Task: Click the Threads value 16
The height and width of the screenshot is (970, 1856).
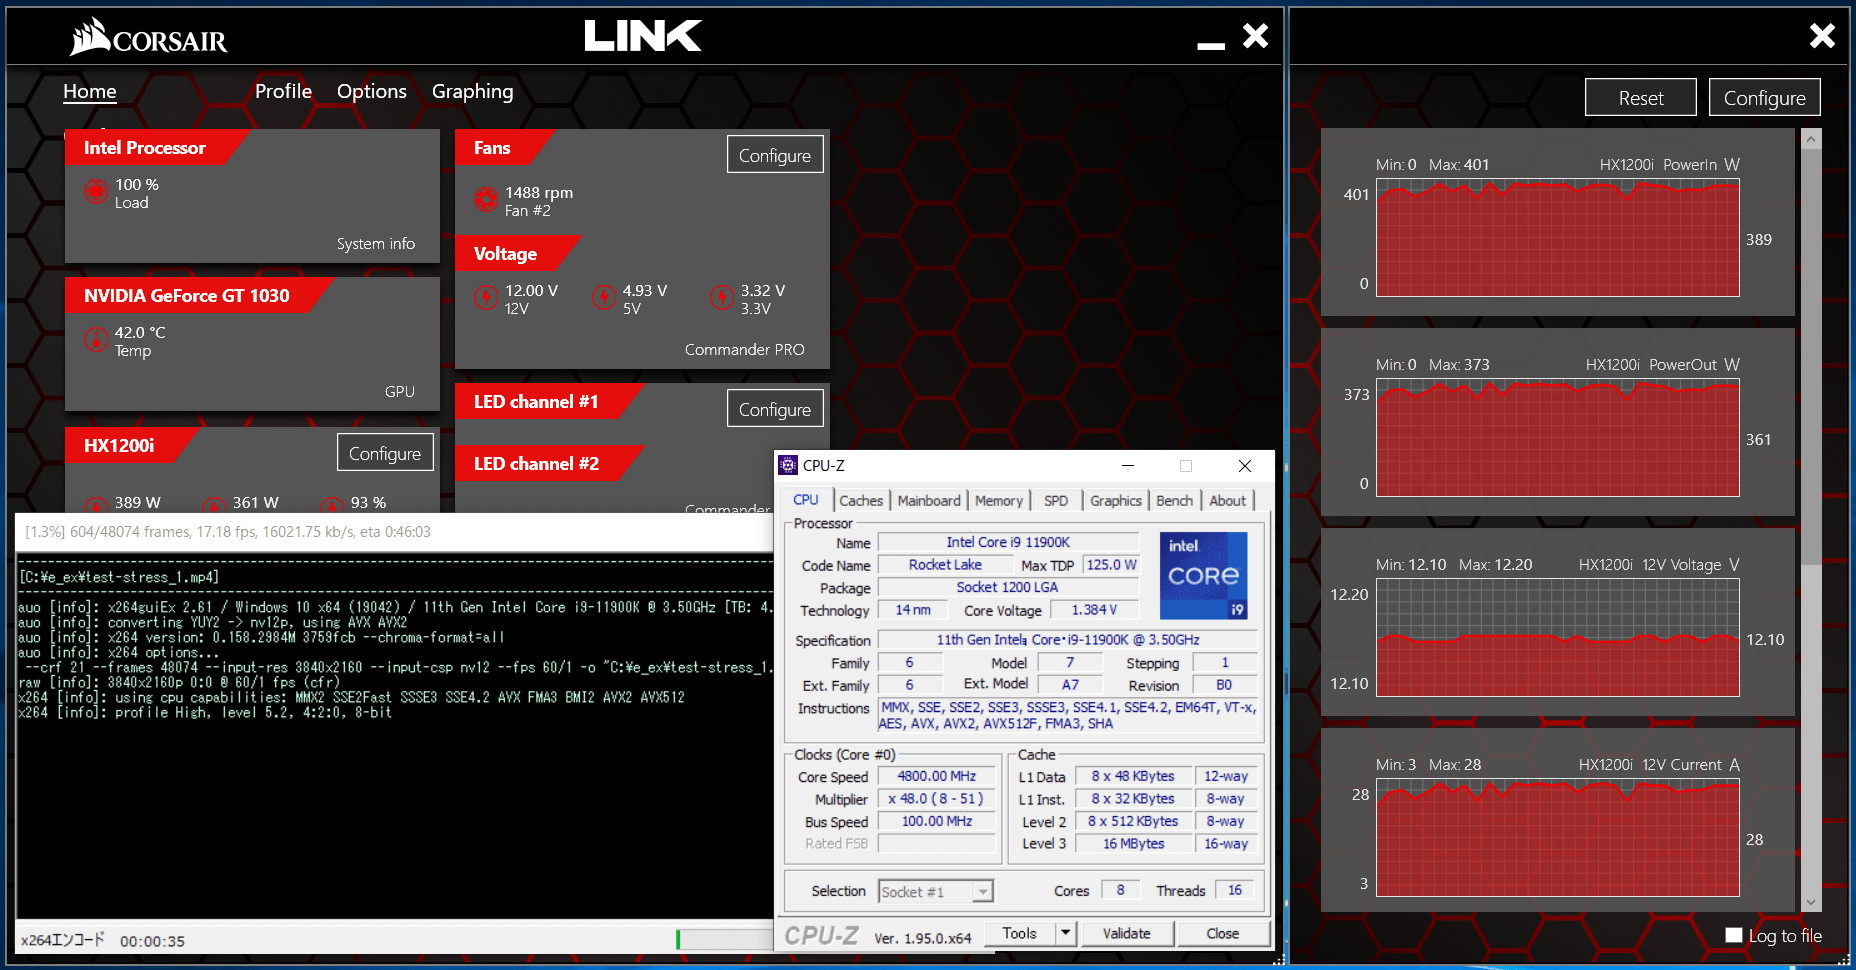Action: pyautogui.click(x=1235, y=890)
